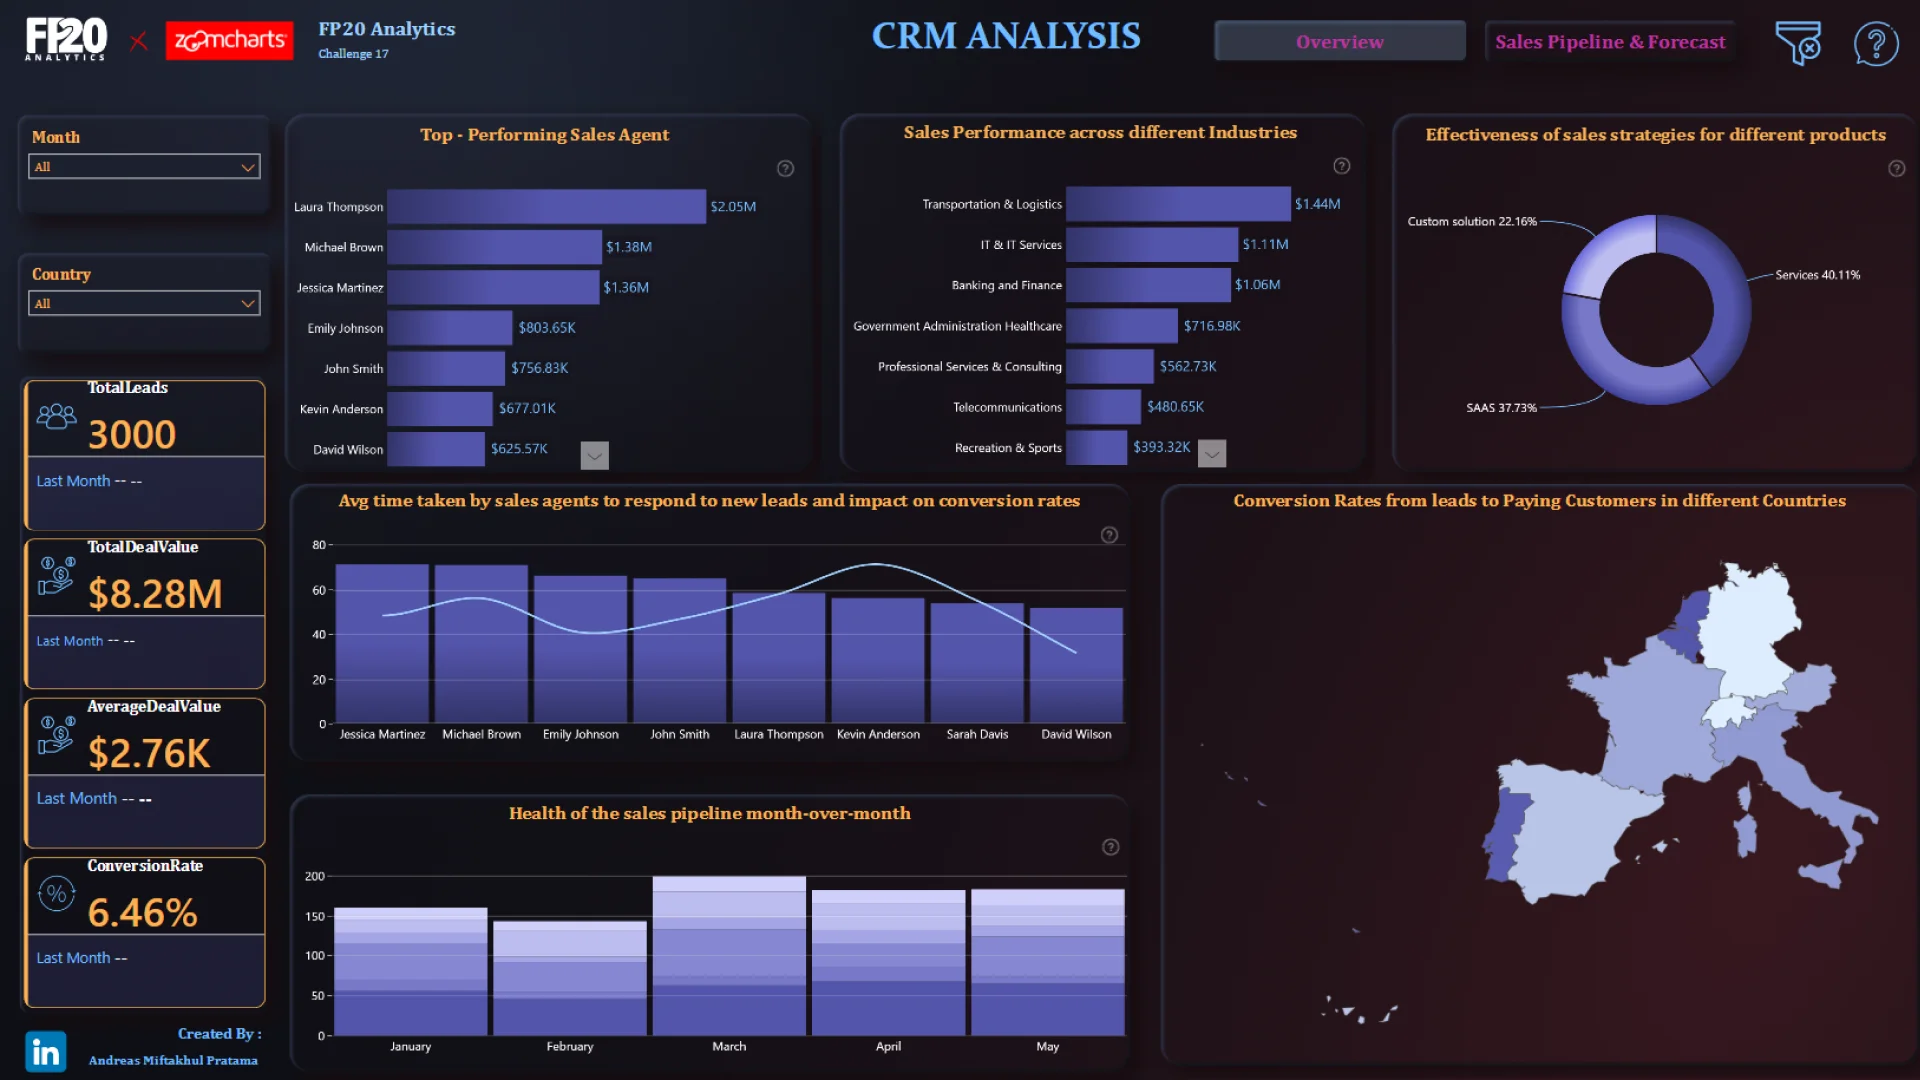Image resolution: width=1920 pixels, height=1080 pixels.
Task: Select Laura Thompson bar in top agents chart
Action: coord(546,206)
